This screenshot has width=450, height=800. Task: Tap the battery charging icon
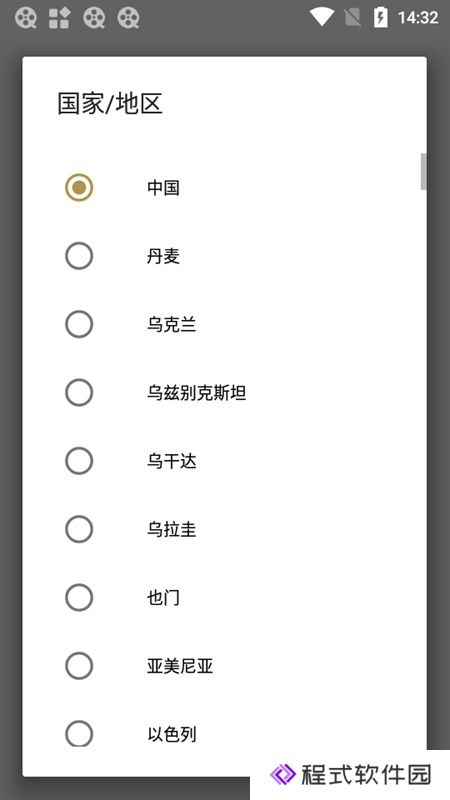381,17
